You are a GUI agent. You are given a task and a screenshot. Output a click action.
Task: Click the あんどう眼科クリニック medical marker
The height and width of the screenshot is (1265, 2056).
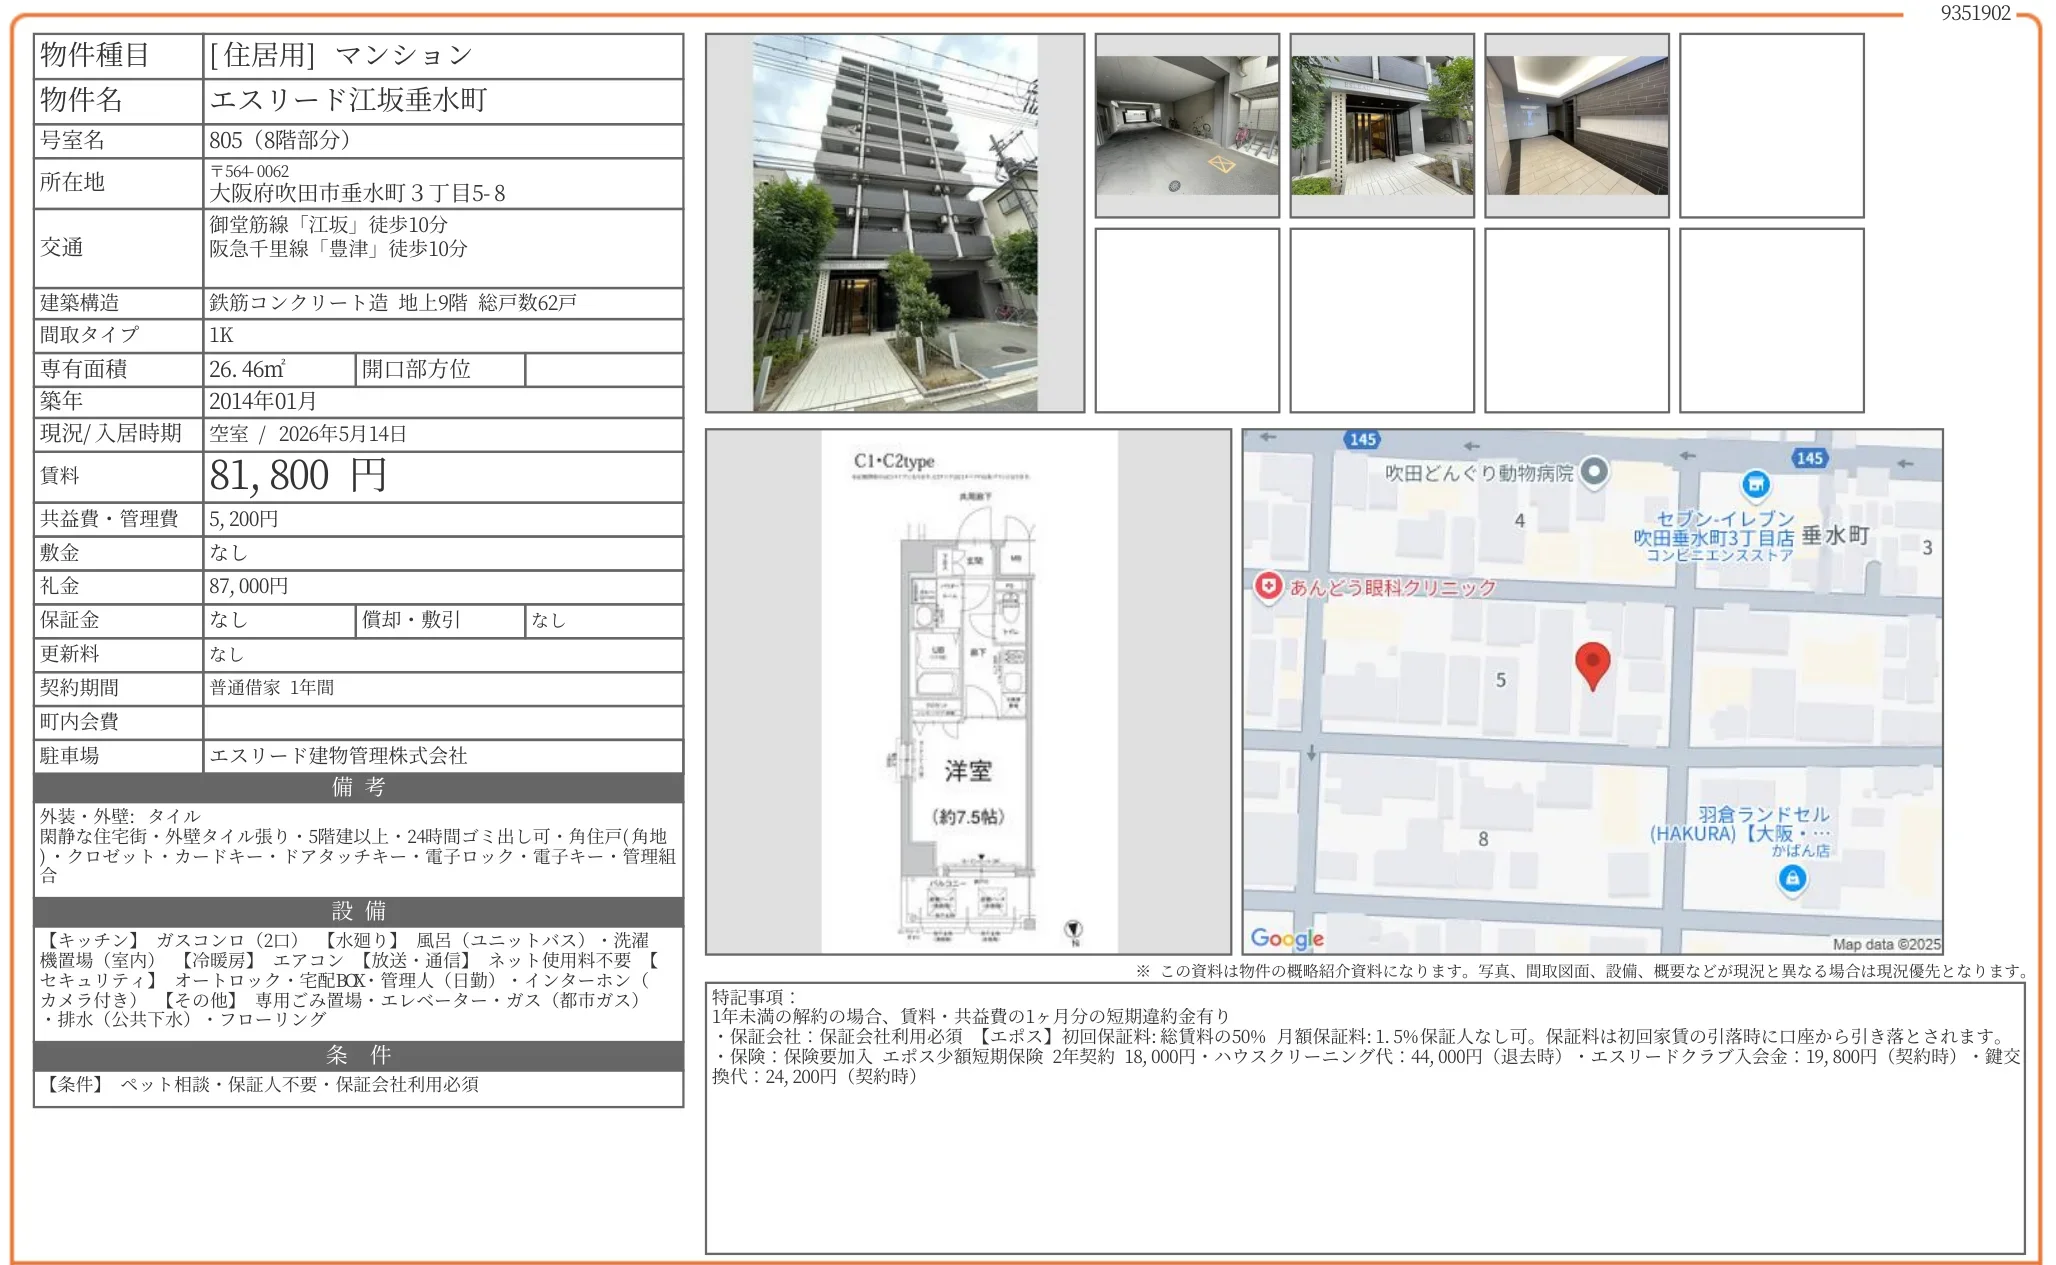1268,586
